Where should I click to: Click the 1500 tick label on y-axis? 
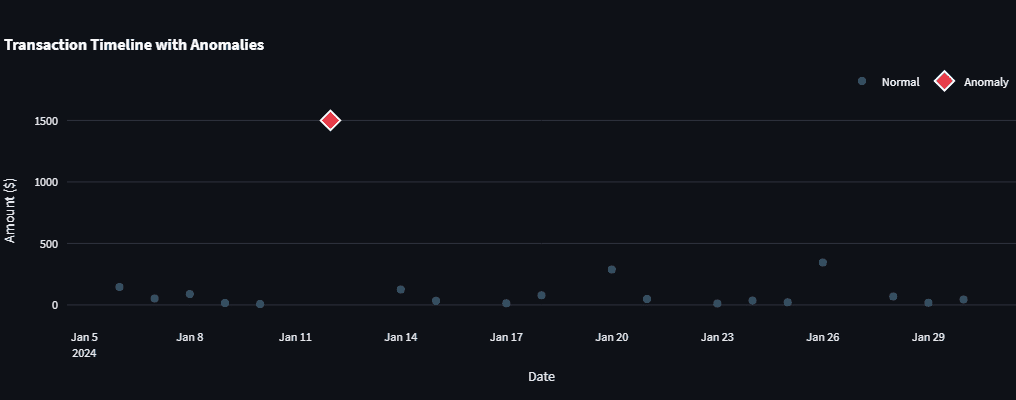pyautogui.click(x=45, y=121)
